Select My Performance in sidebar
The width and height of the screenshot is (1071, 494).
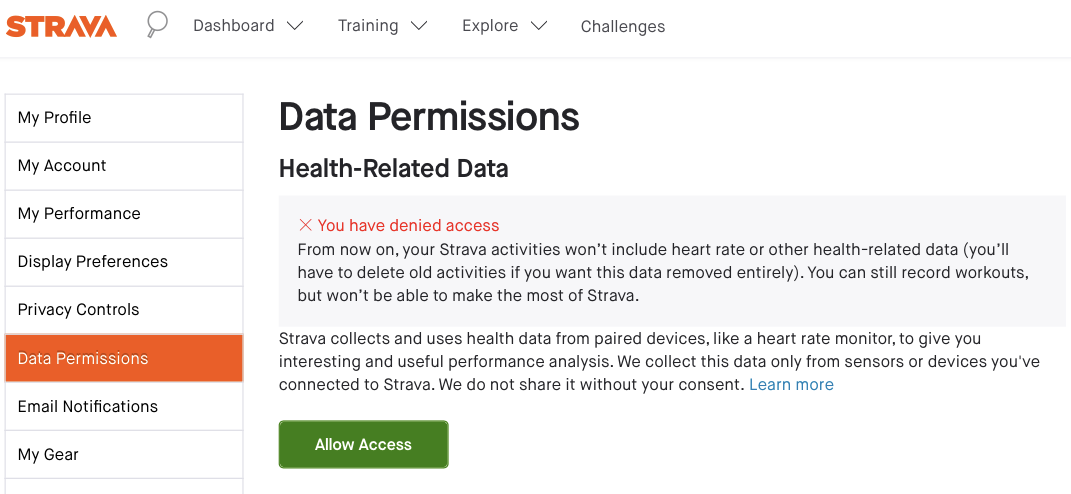[124, 214]
